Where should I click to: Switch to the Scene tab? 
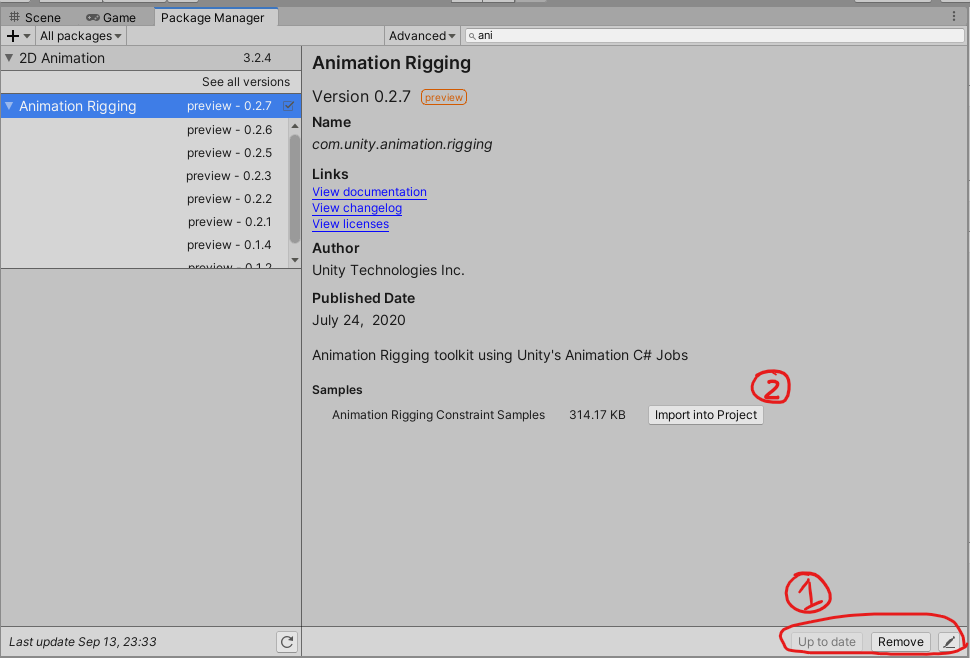pos(36,17)
